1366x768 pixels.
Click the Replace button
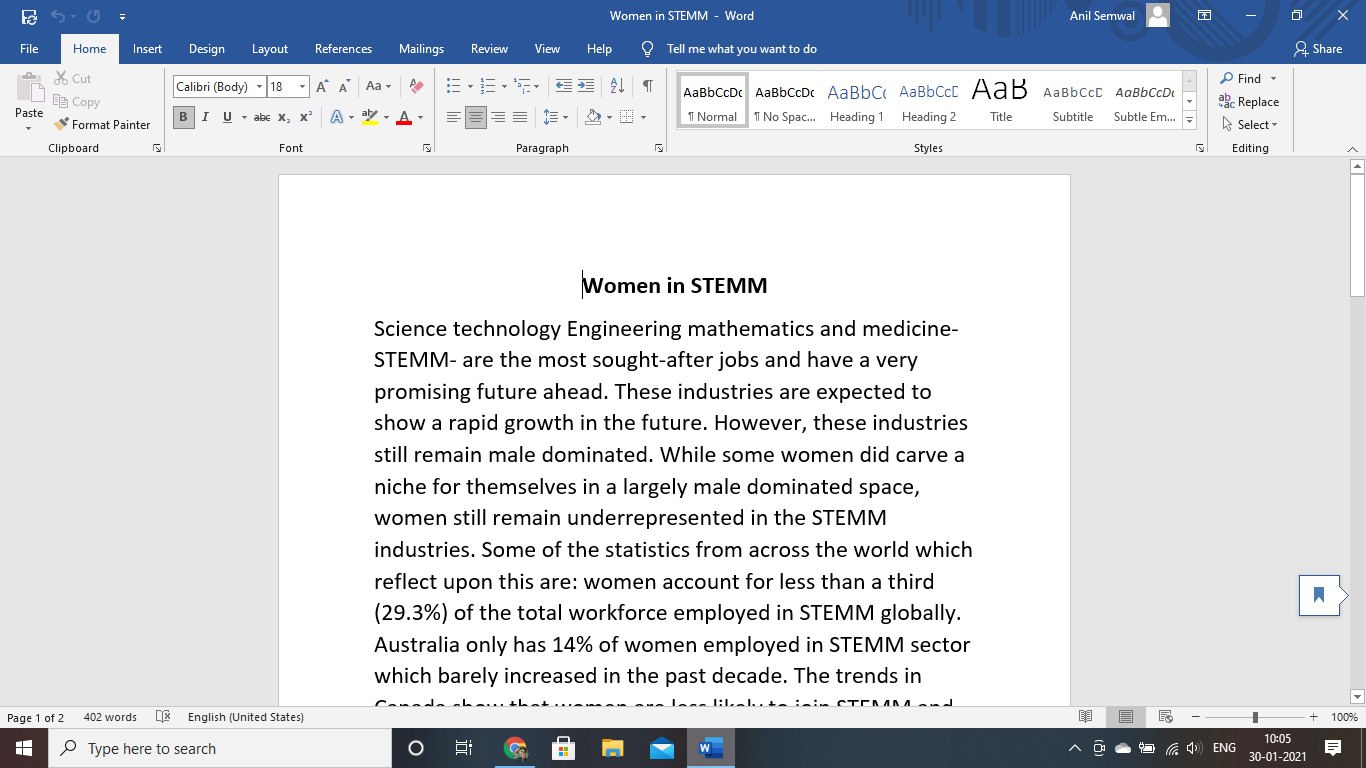click(x=1249, y=102)
